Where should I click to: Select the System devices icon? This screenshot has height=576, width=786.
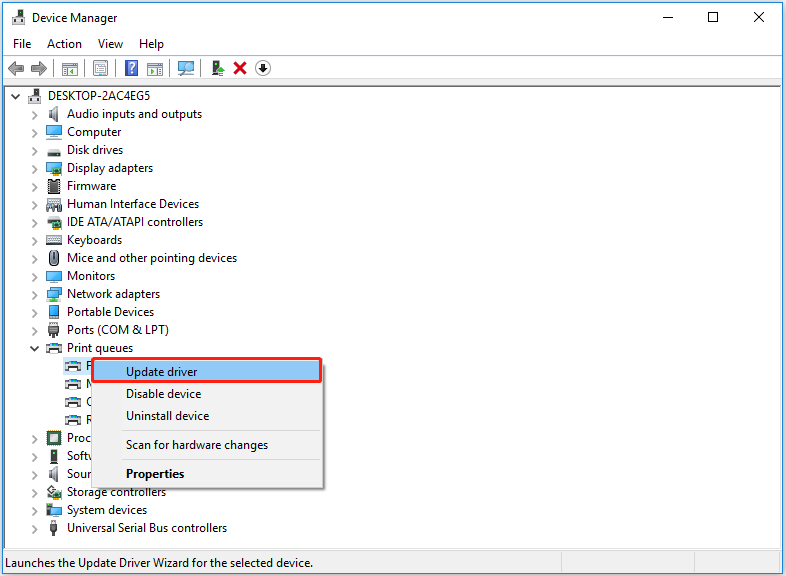tap(54, 510)
